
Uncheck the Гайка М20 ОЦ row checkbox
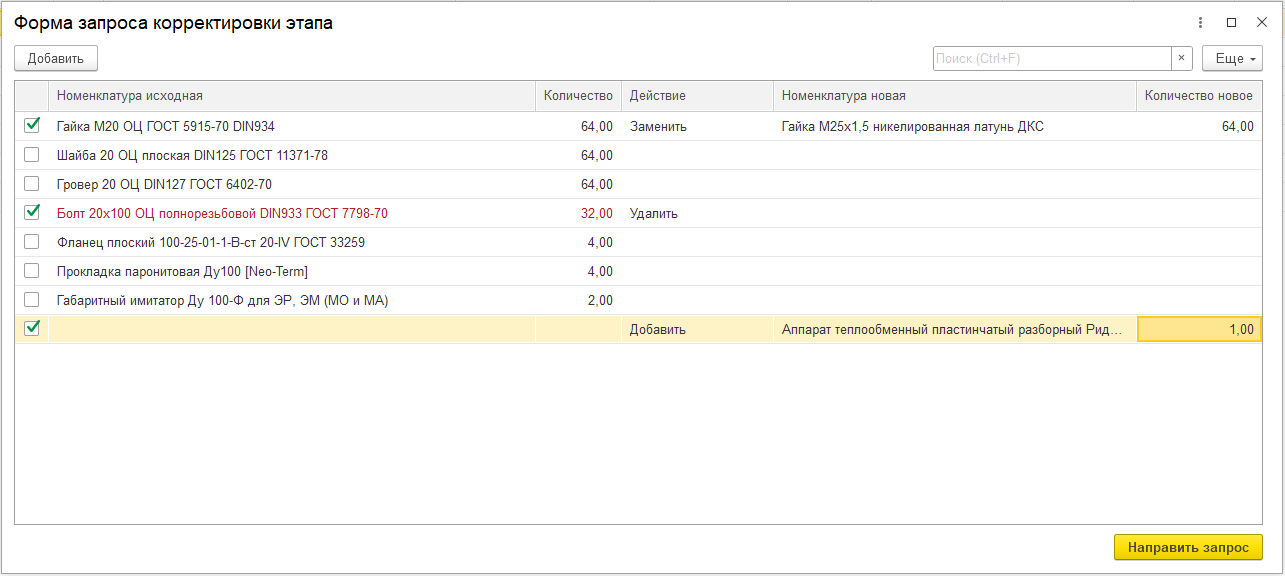(32, 126)
